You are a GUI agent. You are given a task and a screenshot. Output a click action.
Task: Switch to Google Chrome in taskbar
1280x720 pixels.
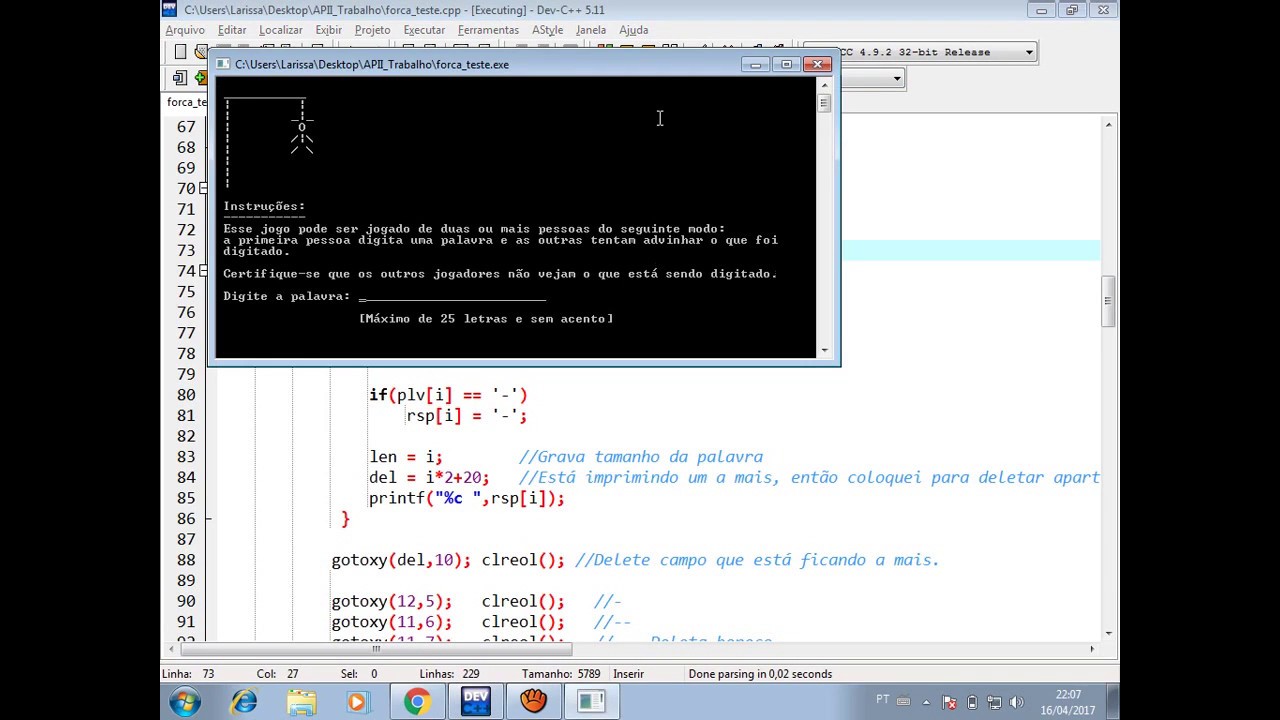click(417, 702)
